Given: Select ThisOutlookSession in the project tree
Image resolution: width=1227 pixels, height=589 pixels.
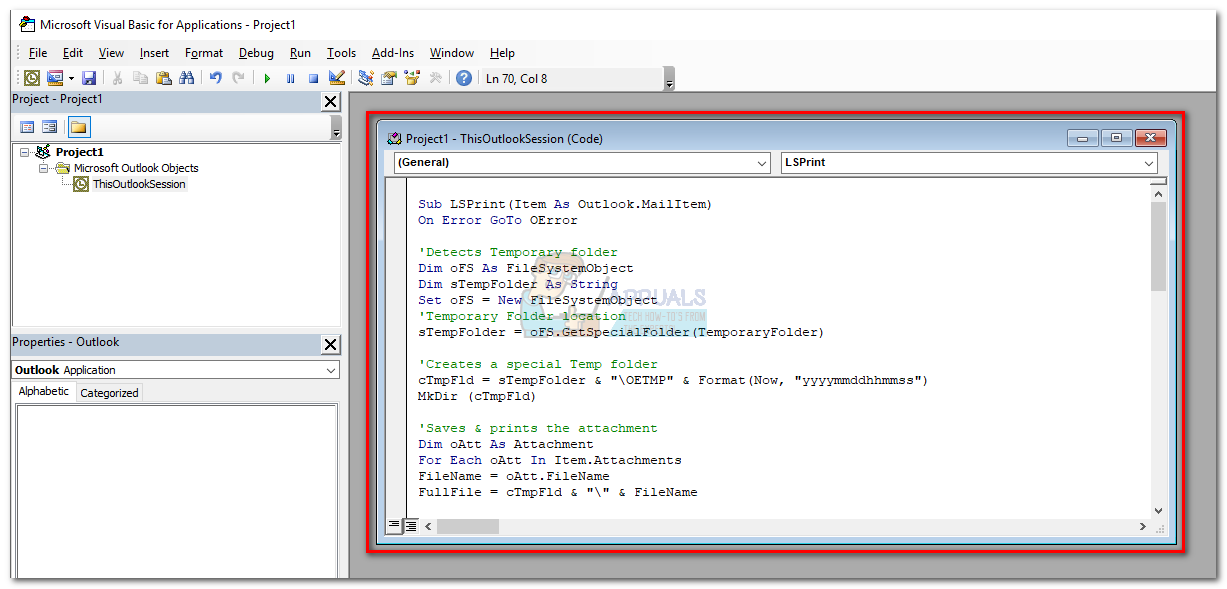Looking at the screenshot, I should point(139,184).
